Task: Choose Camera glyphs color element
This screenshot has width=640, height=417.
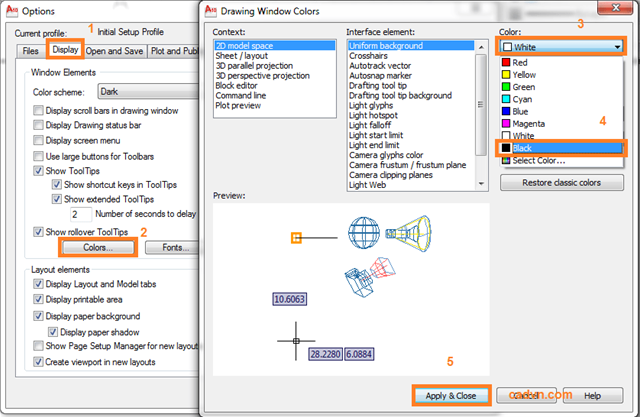Action: [x=411, y=155]
